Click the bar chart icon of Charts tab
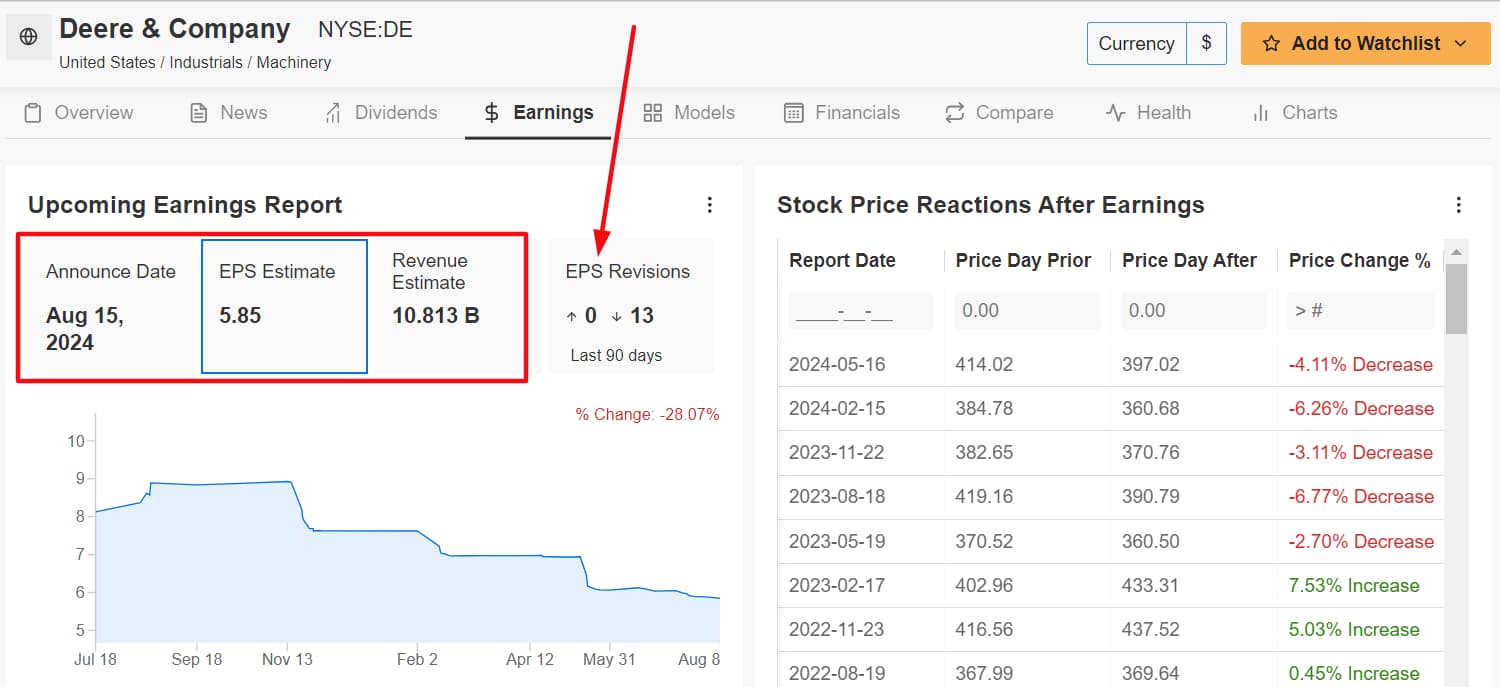 1260,113
